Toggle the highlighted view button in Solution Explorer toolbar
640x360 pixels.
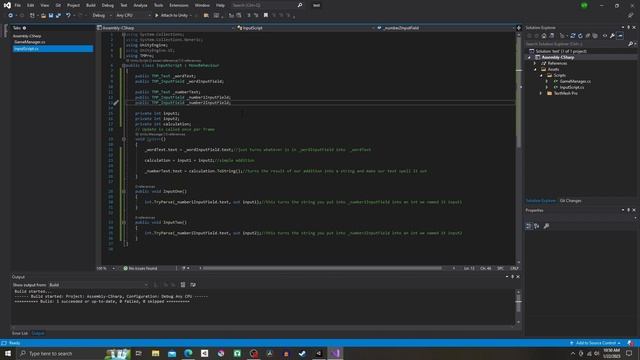click(620, 36)
